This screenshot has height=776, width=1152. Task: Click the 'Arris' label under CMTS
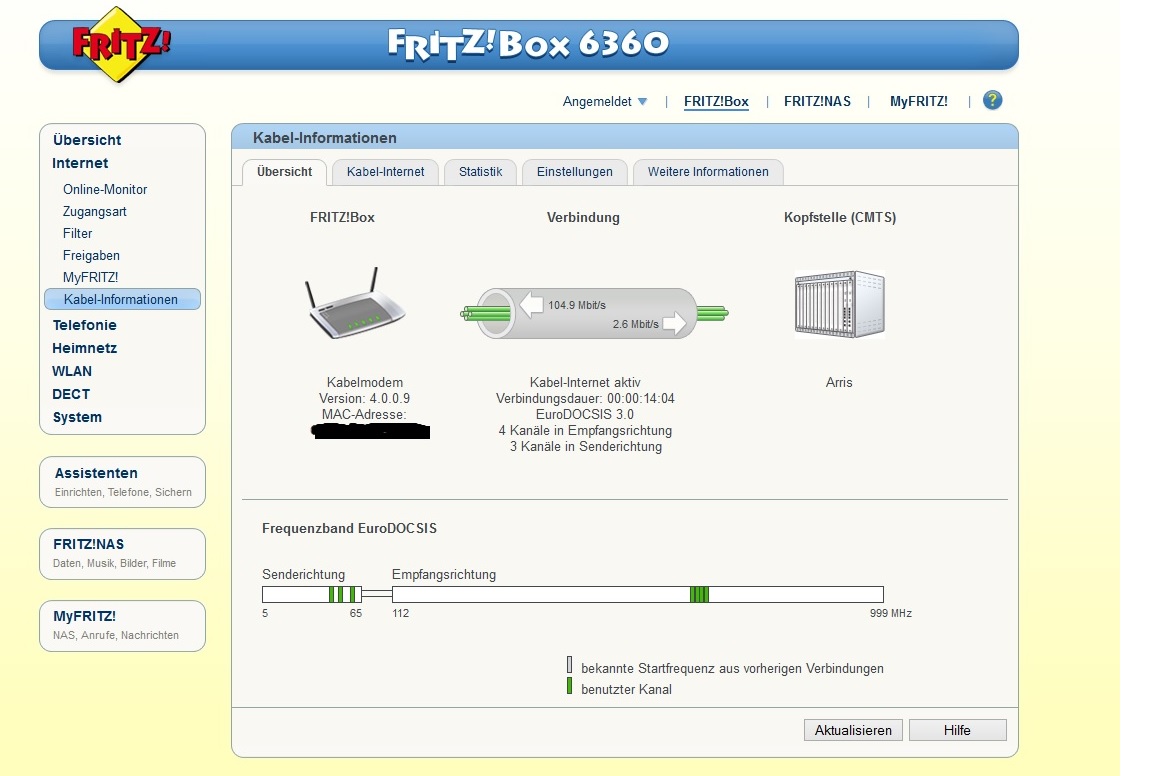[839, 382]
